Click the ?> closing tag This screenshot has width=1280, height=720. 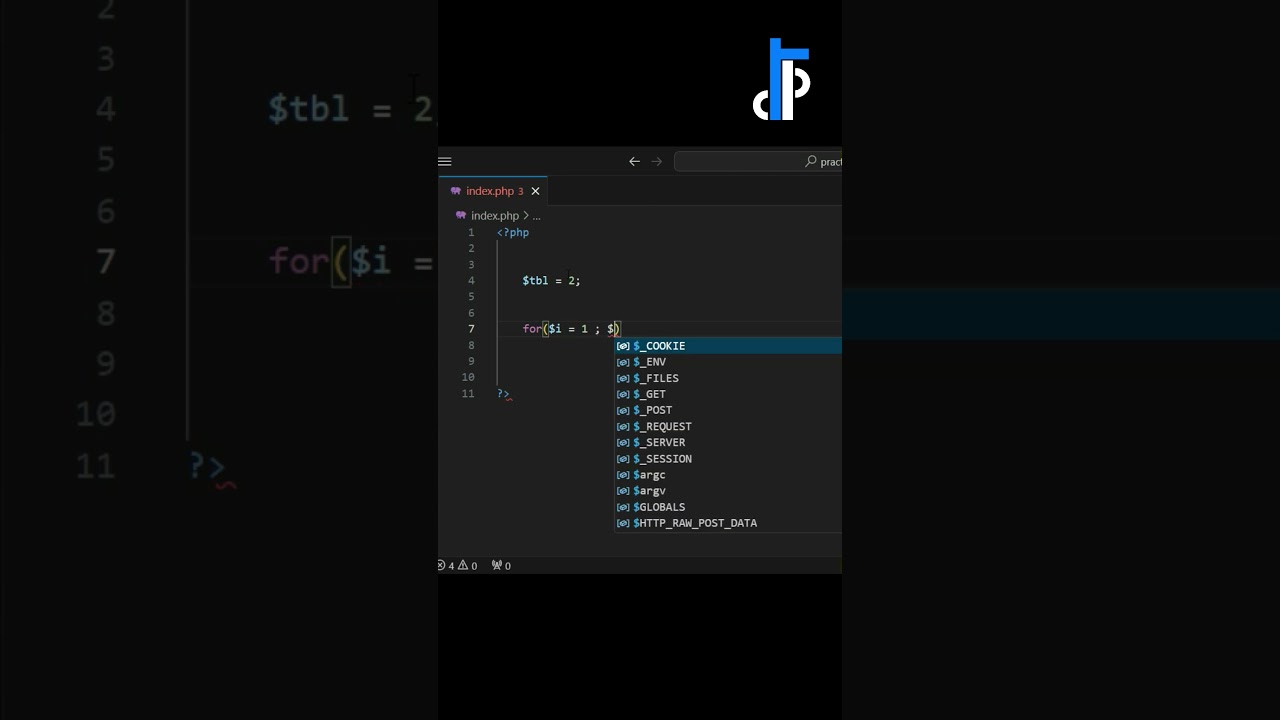click(503, 394)
